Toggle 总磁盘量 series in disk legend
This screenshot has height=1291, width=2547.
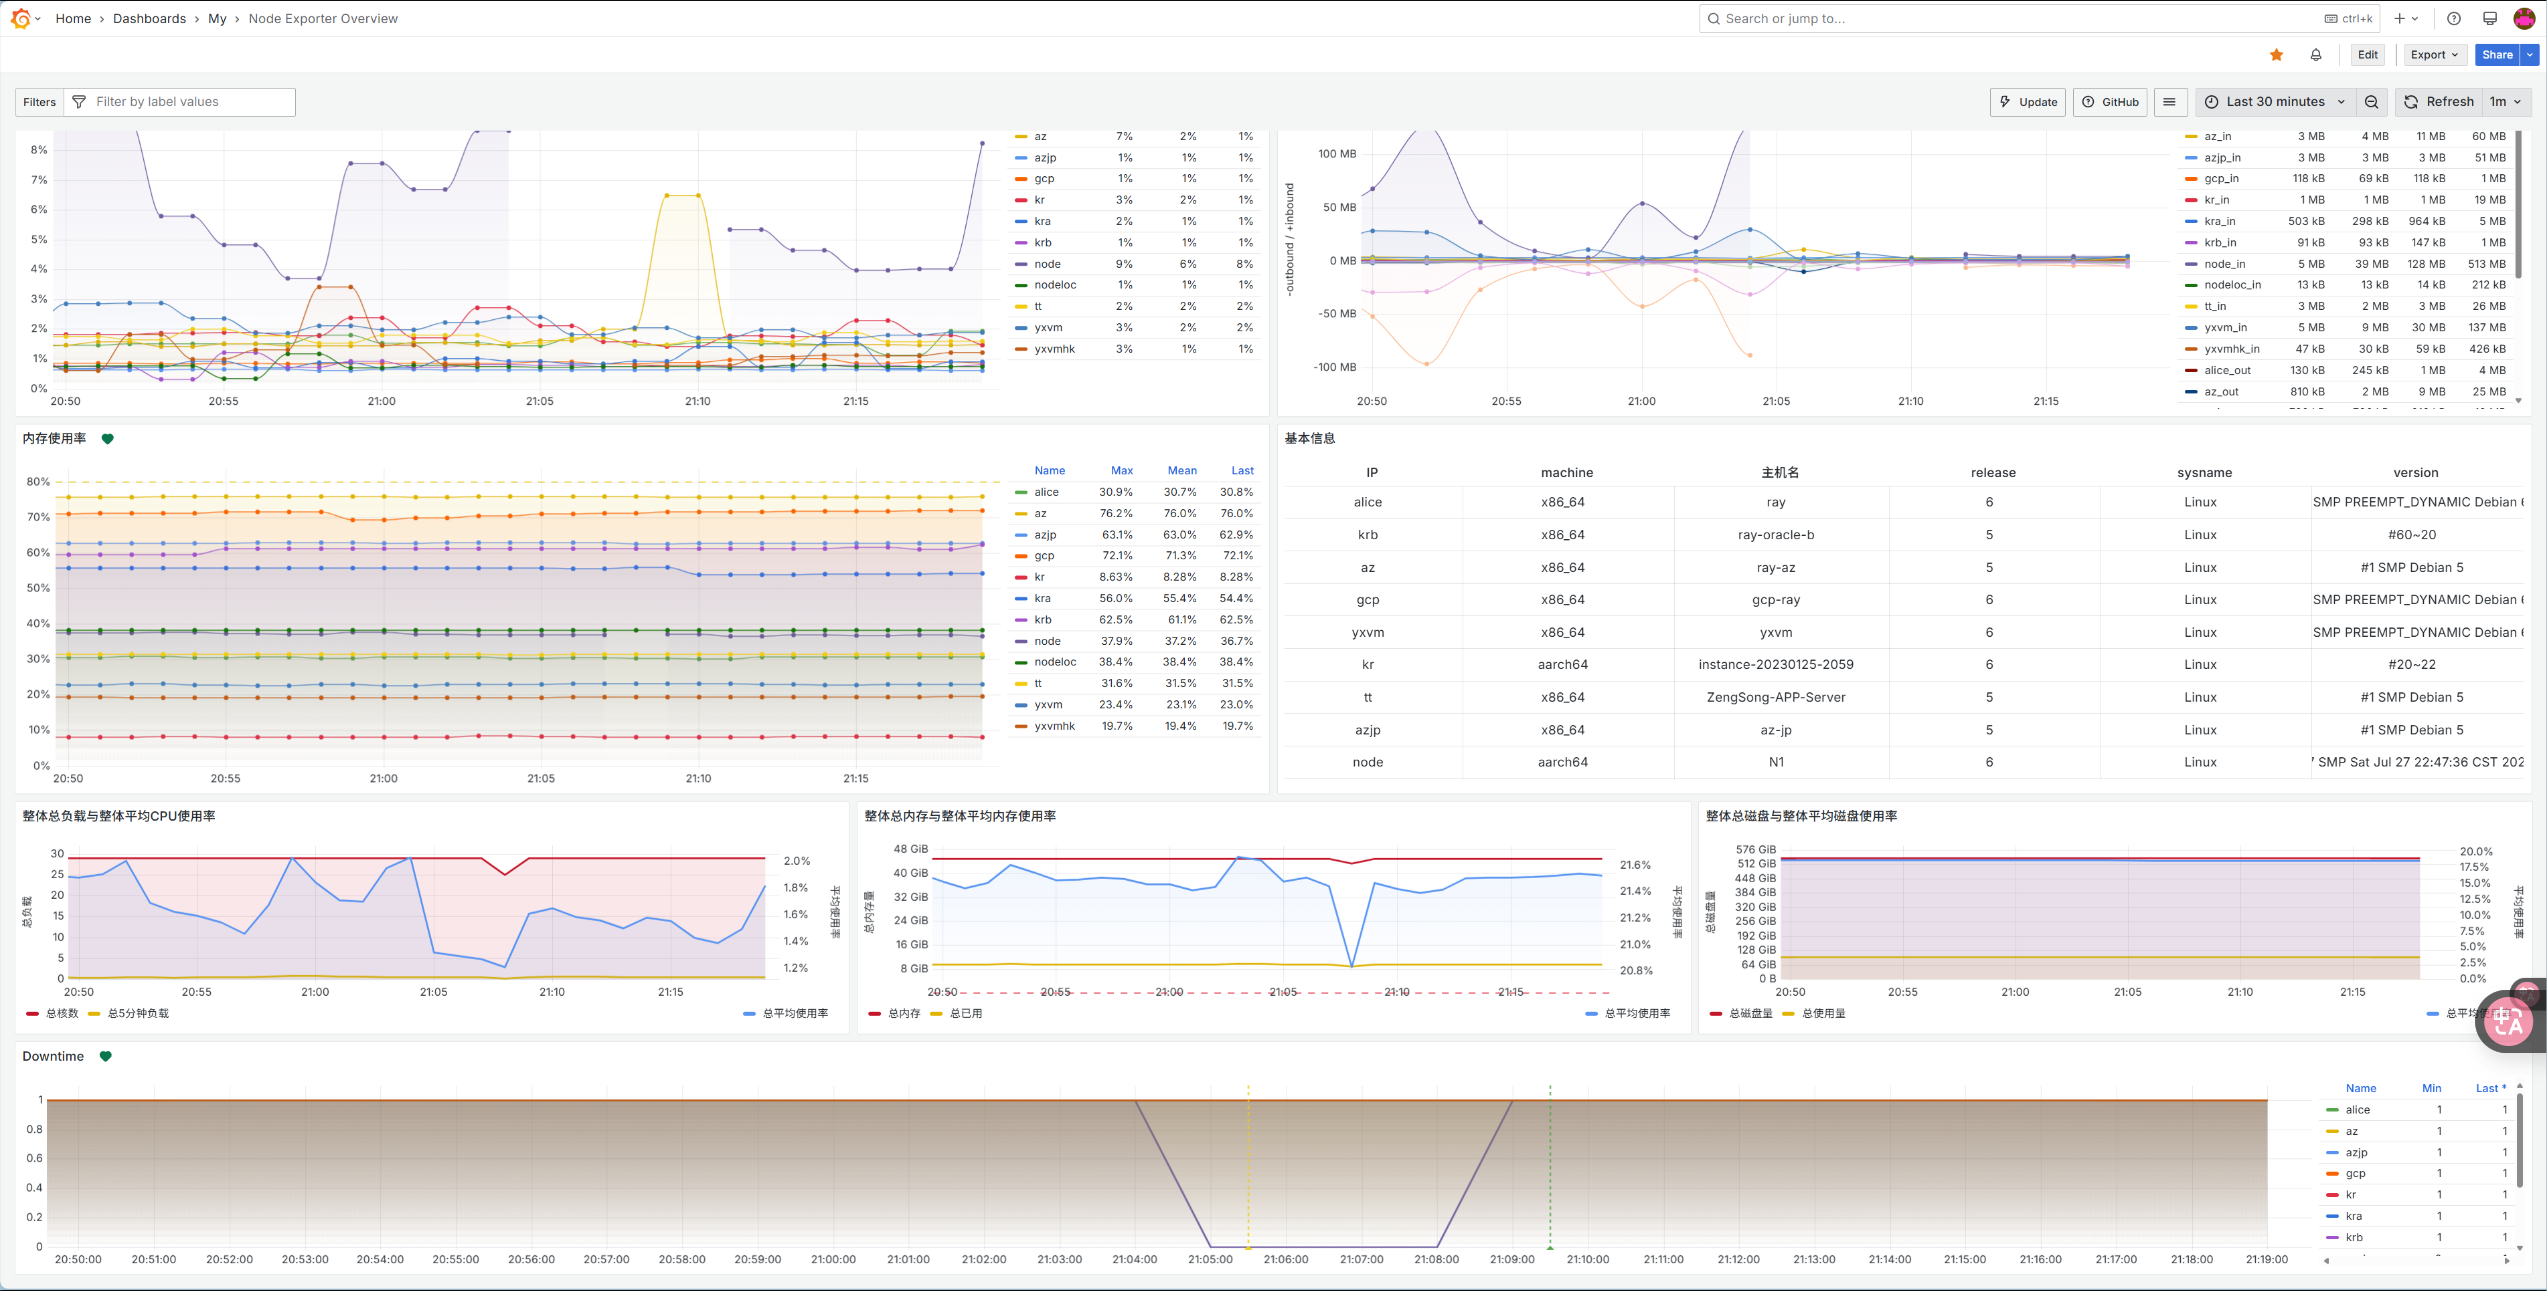coord(1751,1014)
